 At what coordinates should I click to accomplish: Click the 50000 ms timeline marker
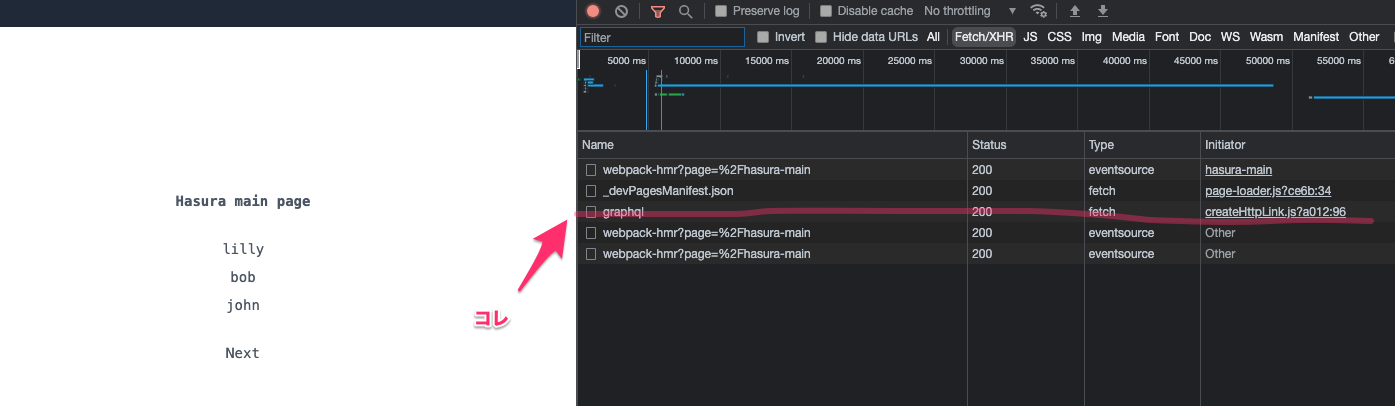tap(1267, 61)
